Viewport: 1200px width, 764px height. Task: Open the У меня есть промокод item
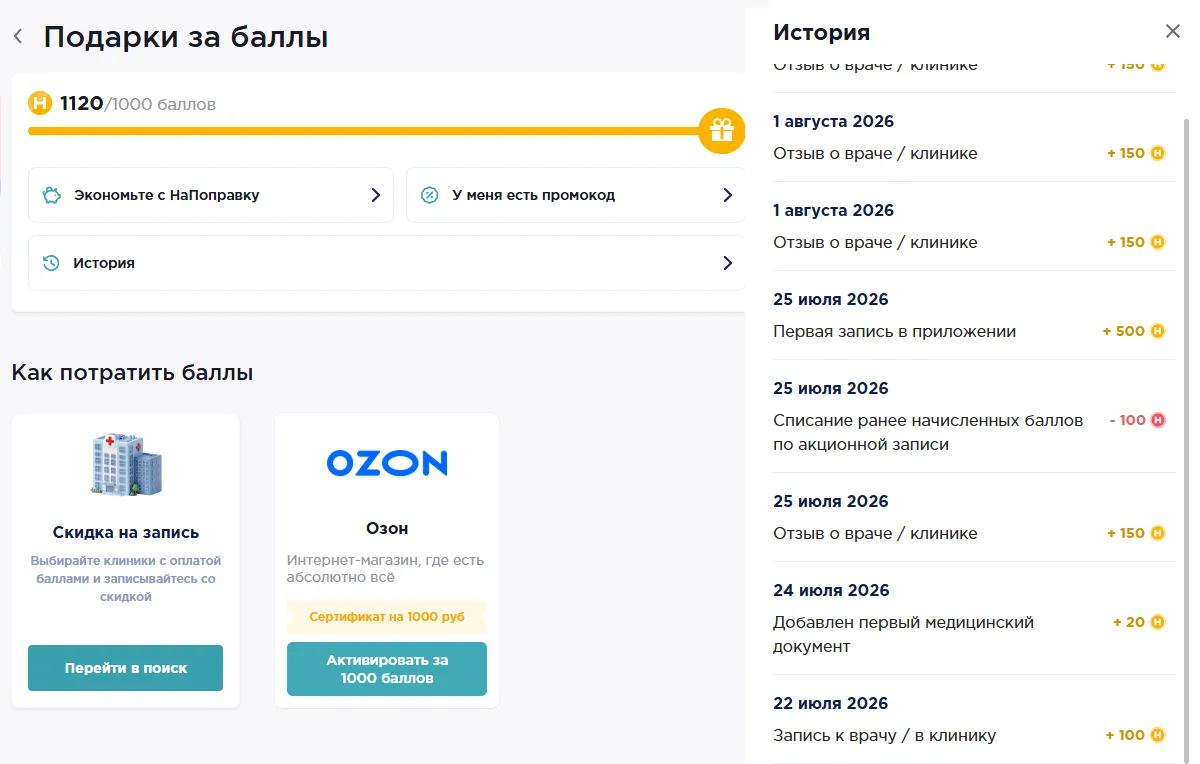[x=576, y=195]
